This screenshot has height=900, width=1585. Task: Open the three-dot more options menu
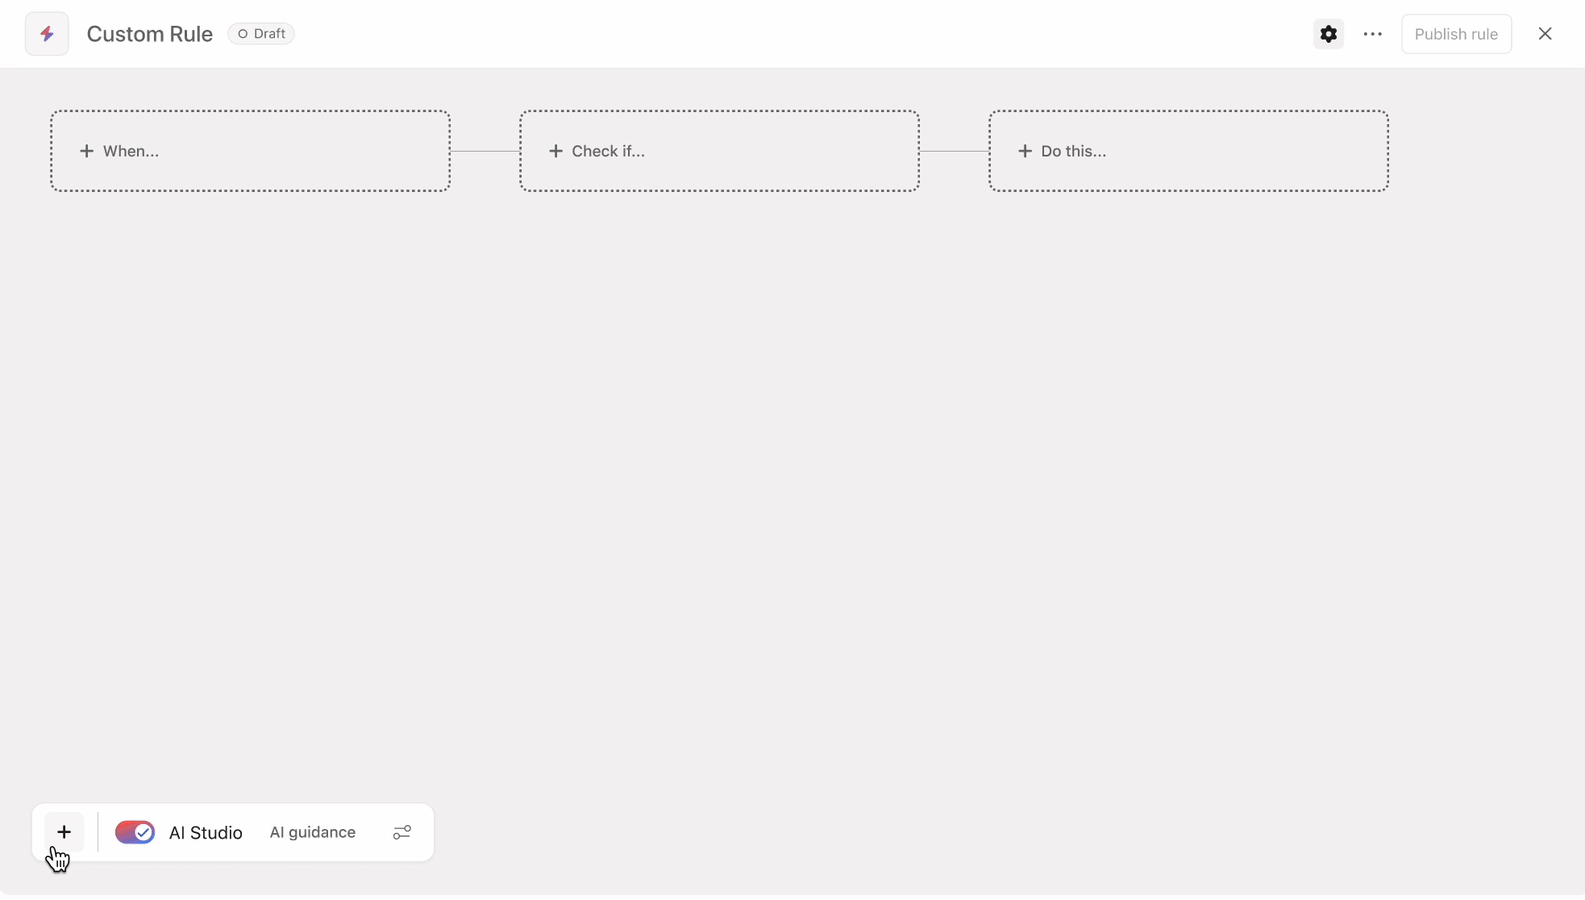pyautogui.click(x=1372, y=34)
